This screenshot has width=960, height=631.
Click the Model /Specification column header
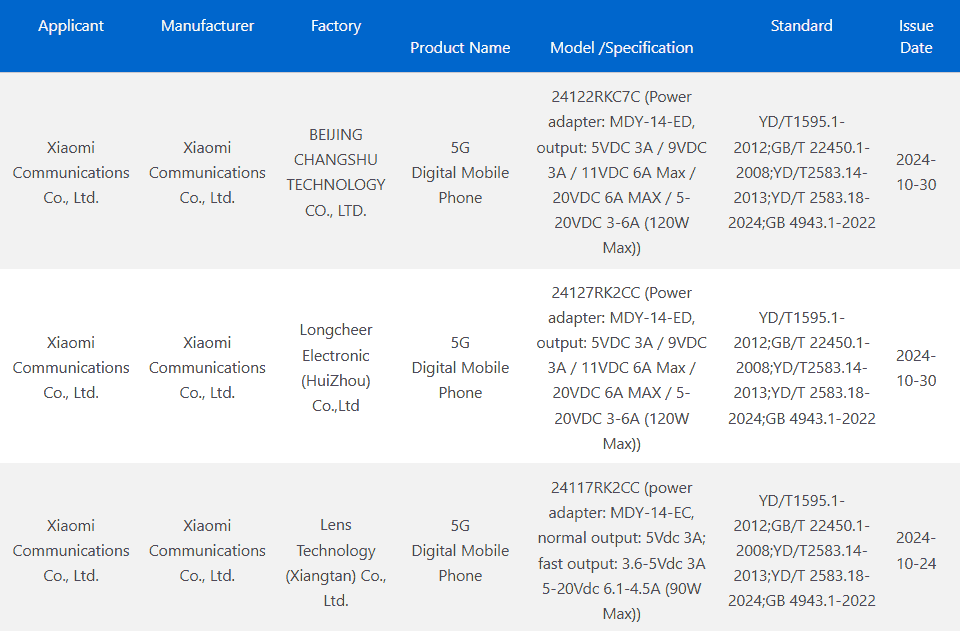(x=621, y=47)
